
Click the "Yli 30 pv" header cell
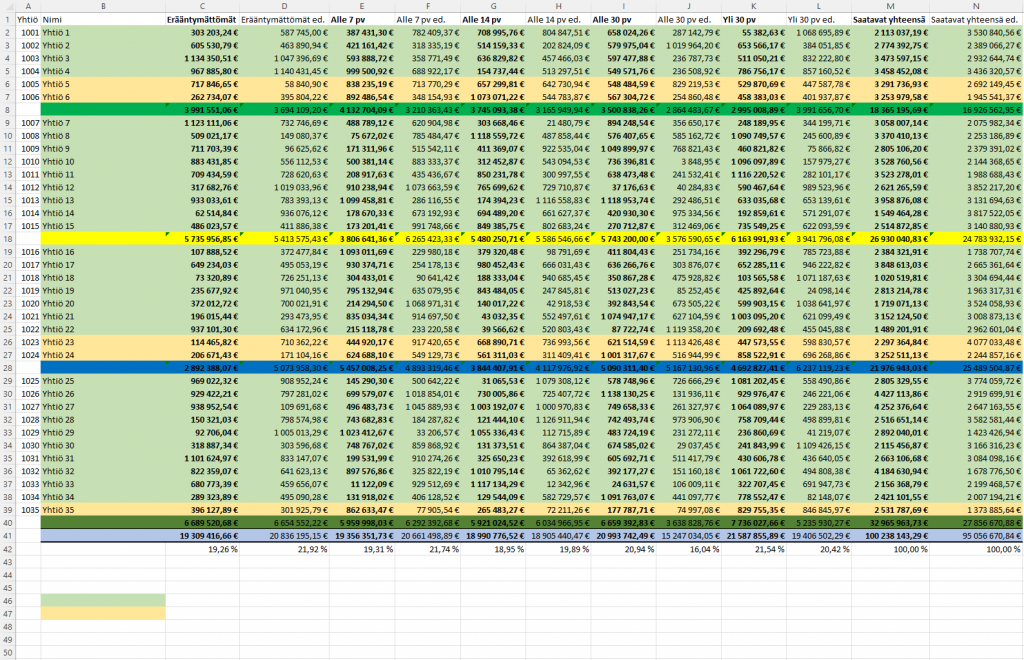tap(753, 19)
